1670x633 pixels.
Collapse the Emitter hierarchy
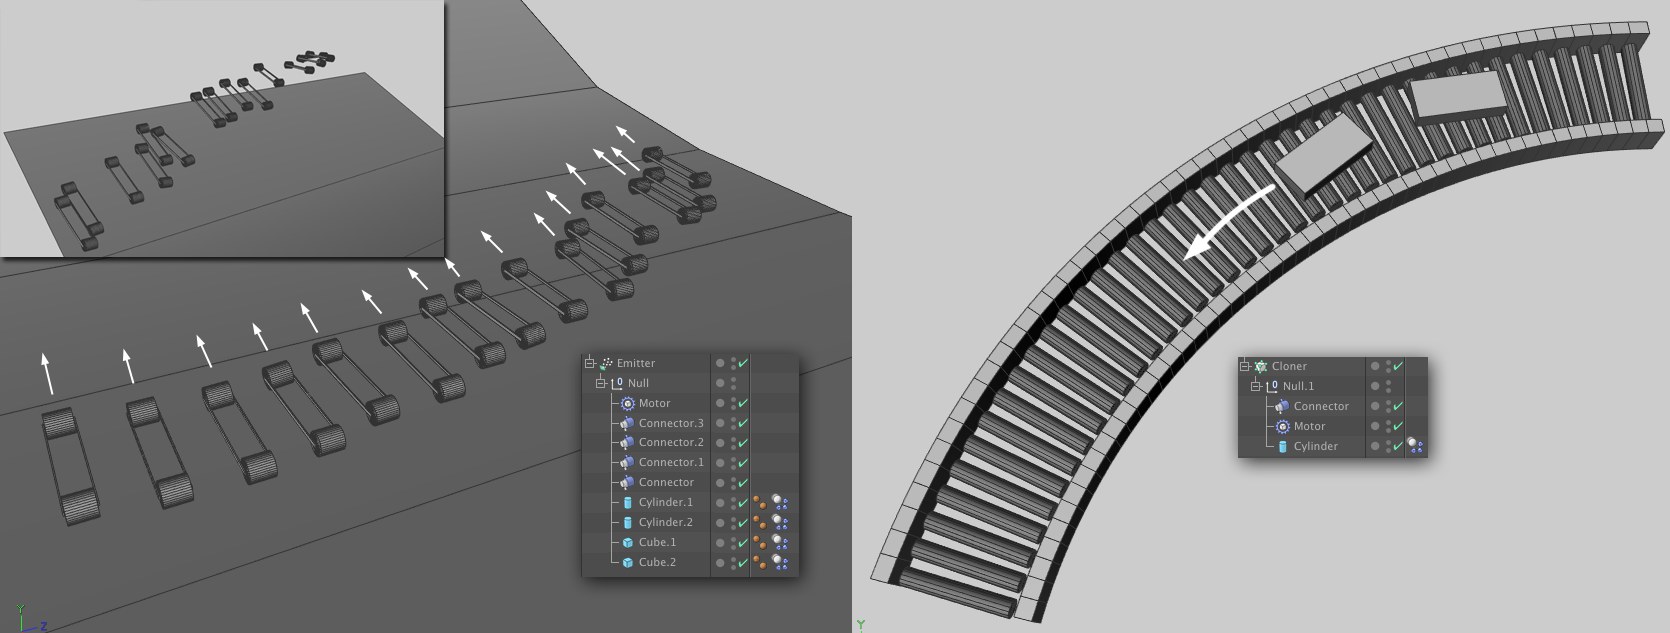tap(590, 363)
